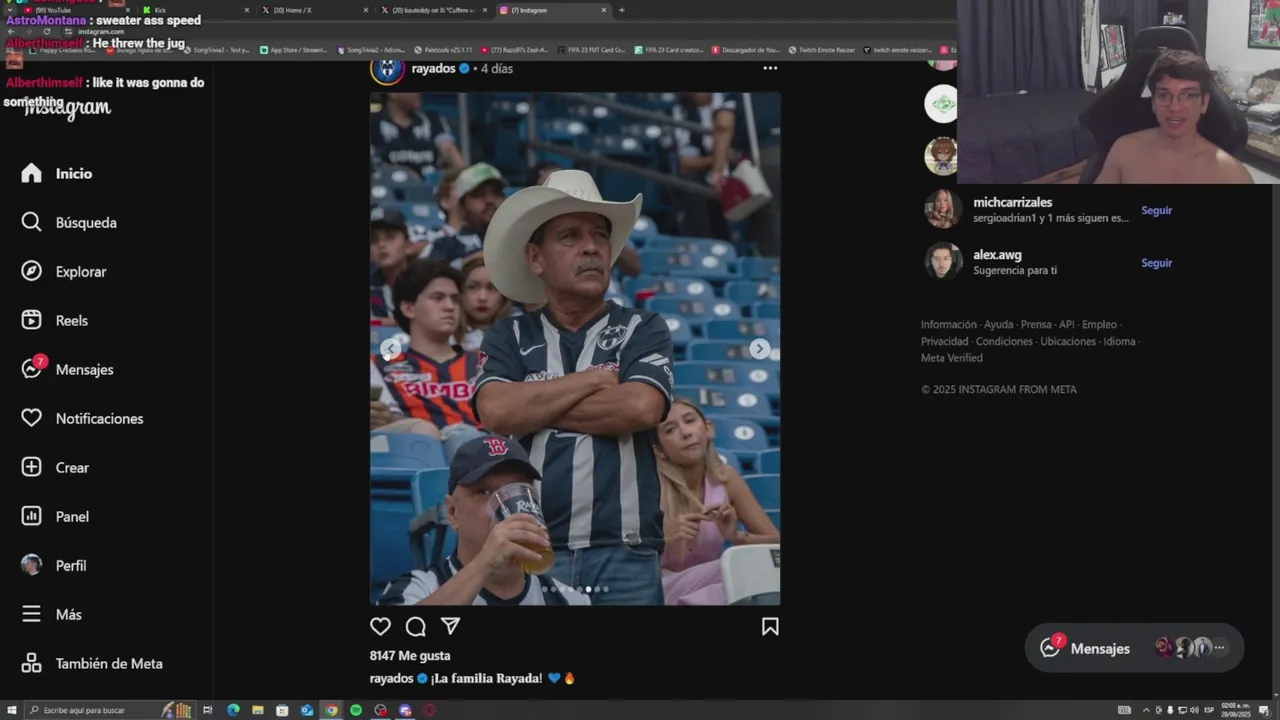Expand the Más menu
The height and width of the screenshot is (720, 1280).
(x=51, y=614)
